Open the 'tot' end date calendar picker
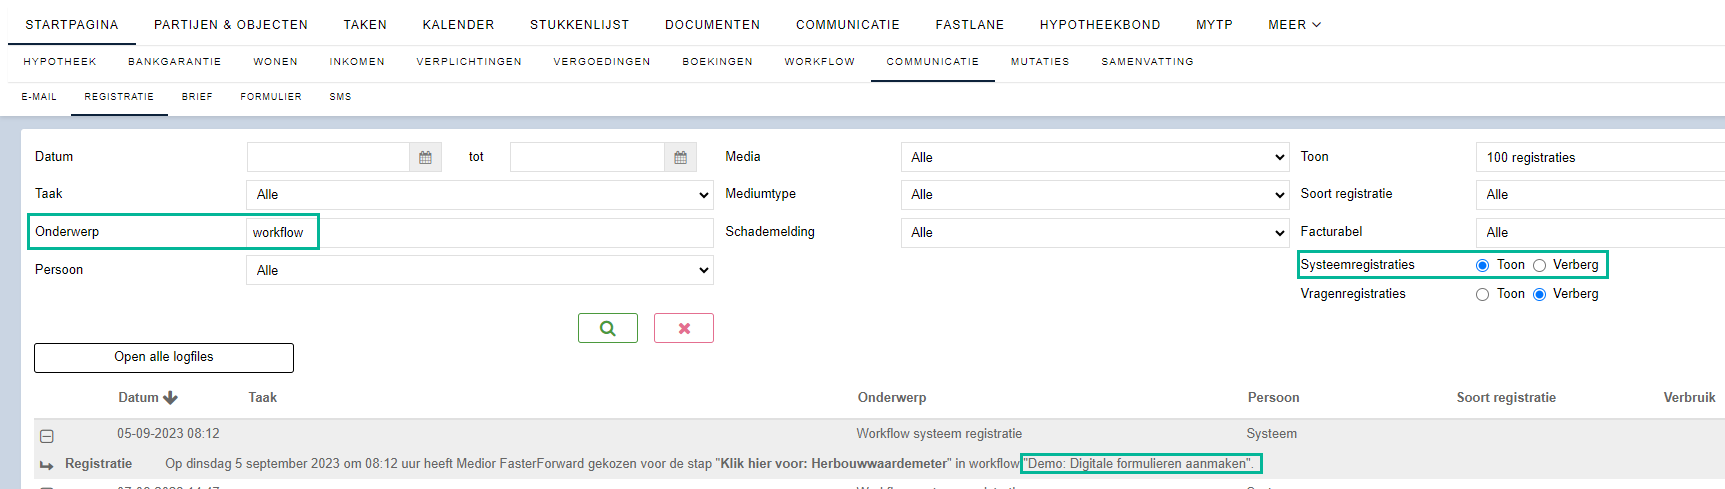This screenshot has width=1725, height=489. click(x=680, y=157)
